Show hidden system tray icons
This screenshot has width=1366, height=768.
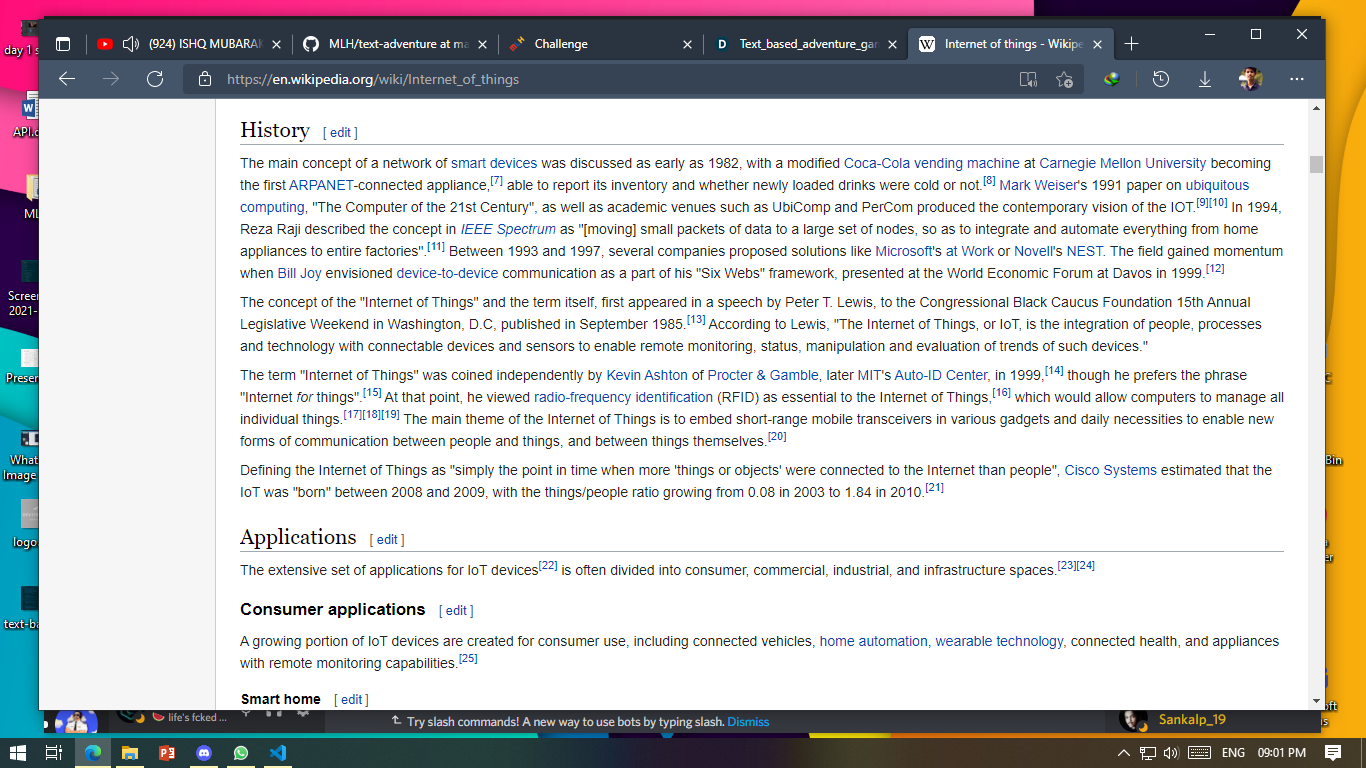tap(1124, 752)
